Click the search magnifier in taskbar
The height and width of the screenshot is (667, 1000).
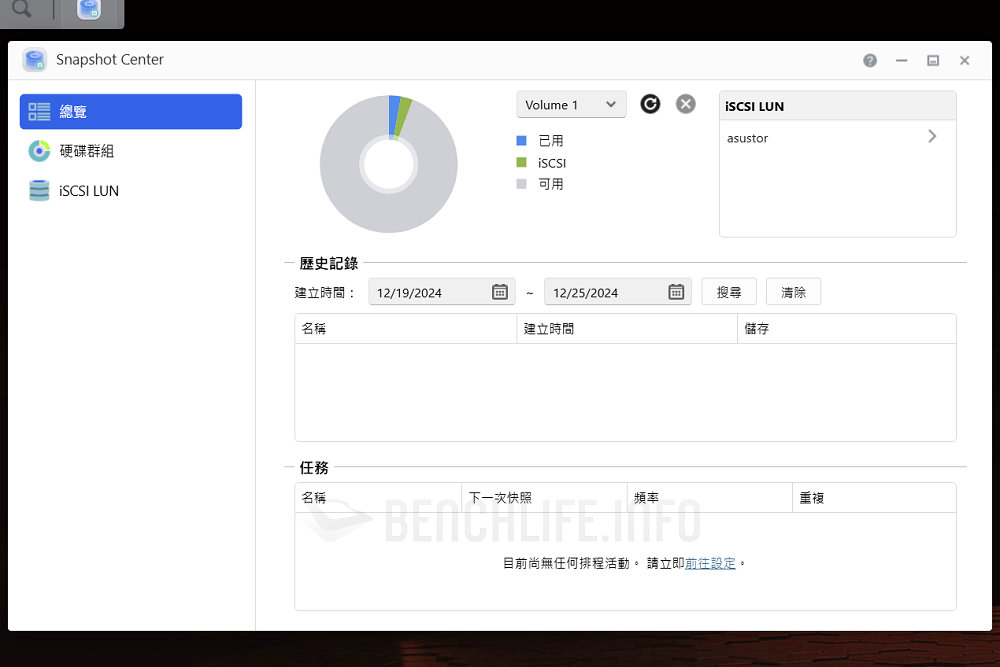click(x=21, y=11)
